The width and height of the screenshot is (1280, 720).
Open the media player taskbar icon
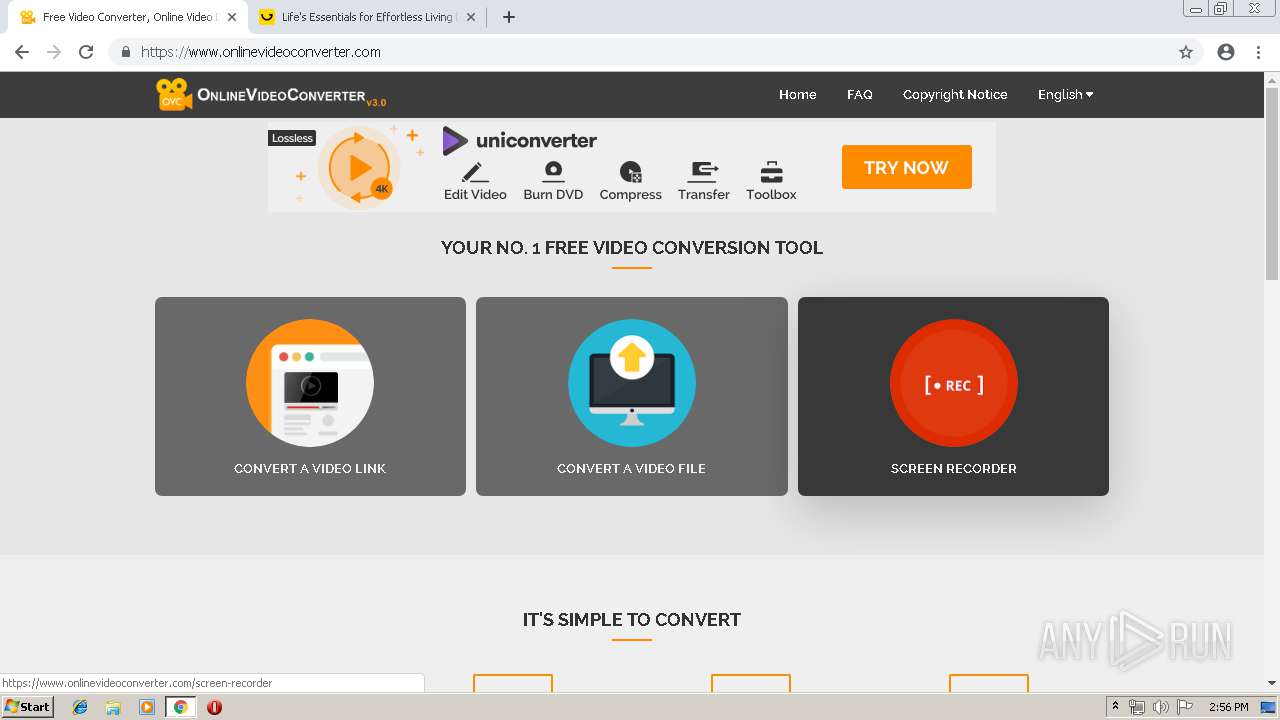click(147, 707)
